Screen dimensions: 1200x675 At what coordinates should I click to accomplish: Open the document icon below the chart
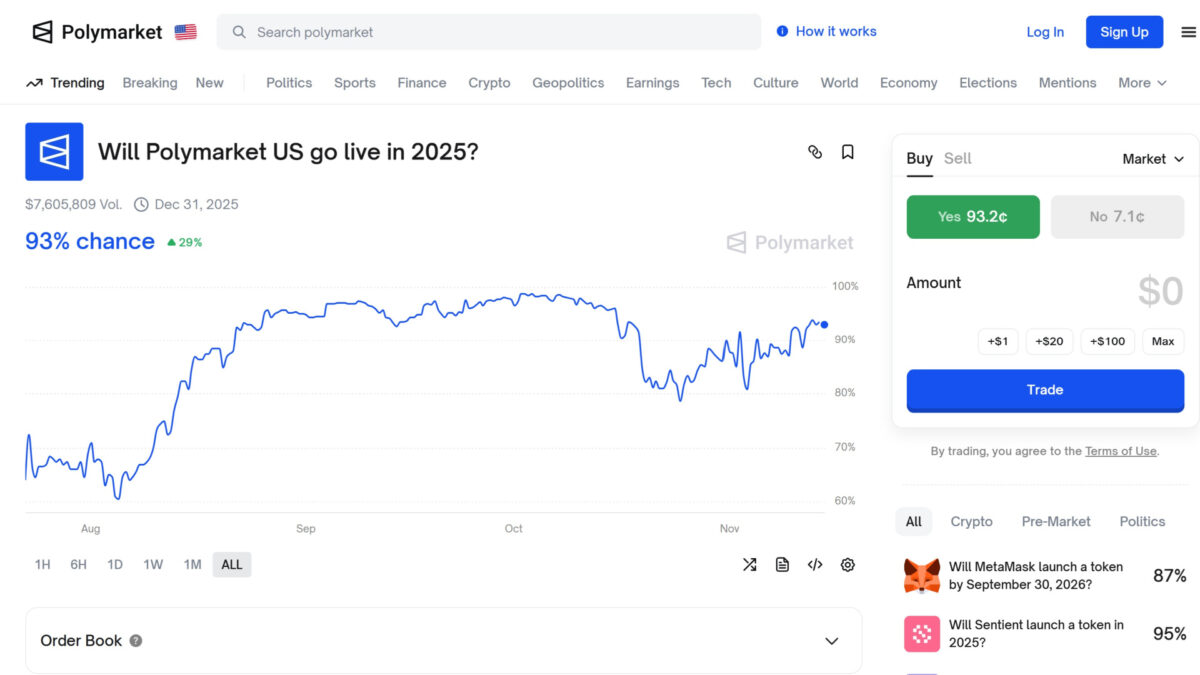pos(782,565)
